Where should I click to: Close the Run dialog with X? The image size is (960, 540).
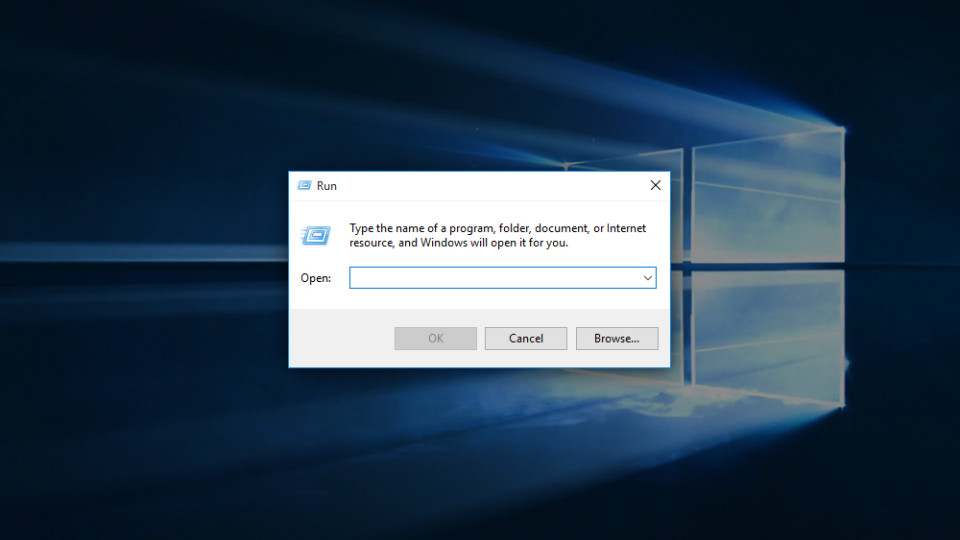click(655, 186)
